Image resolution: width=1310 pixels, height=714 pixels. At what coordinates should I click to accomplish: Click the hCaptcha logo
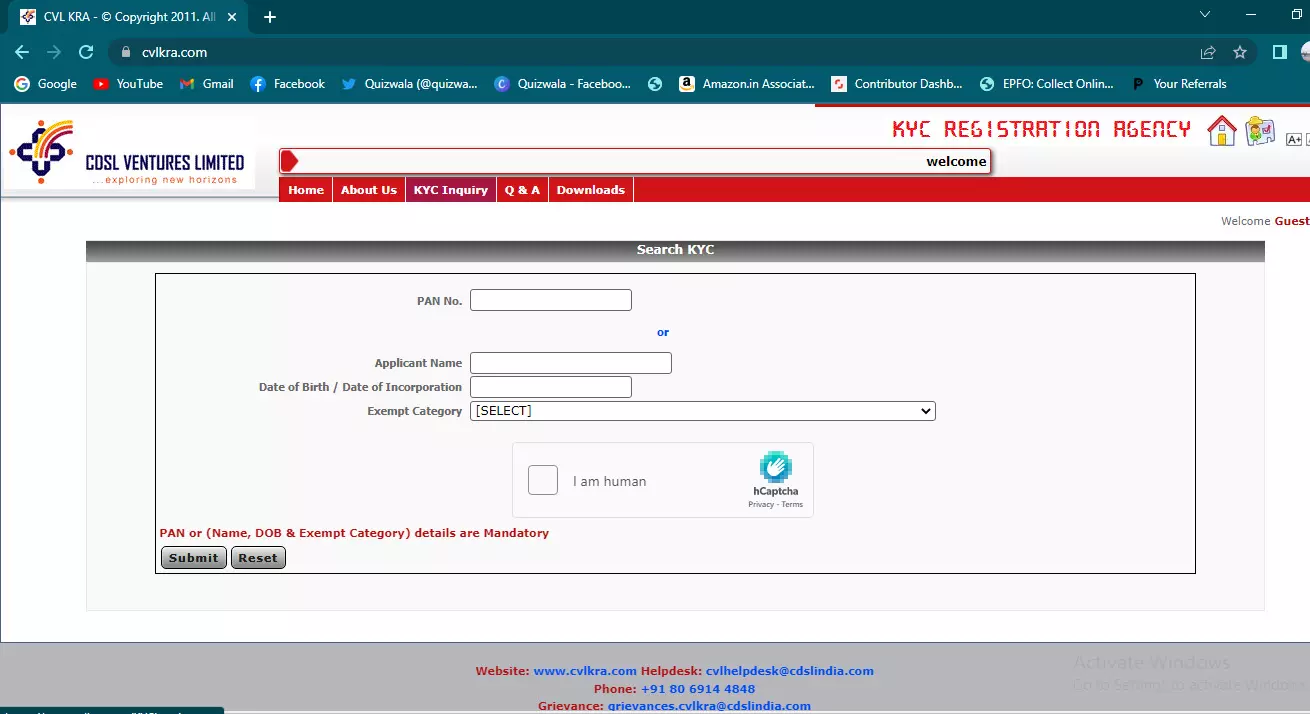775,470
